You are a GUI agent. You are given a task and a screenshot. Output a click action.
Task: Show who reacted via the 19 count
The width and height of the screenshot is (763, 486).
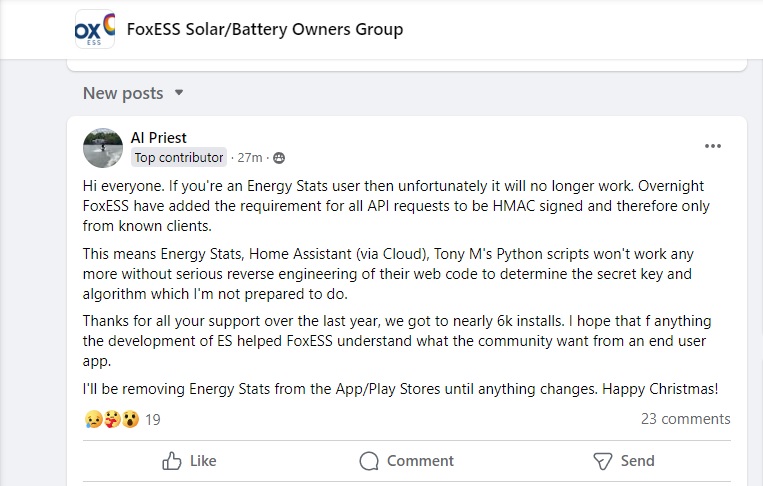pyautogui.click(x=153, y=420)
